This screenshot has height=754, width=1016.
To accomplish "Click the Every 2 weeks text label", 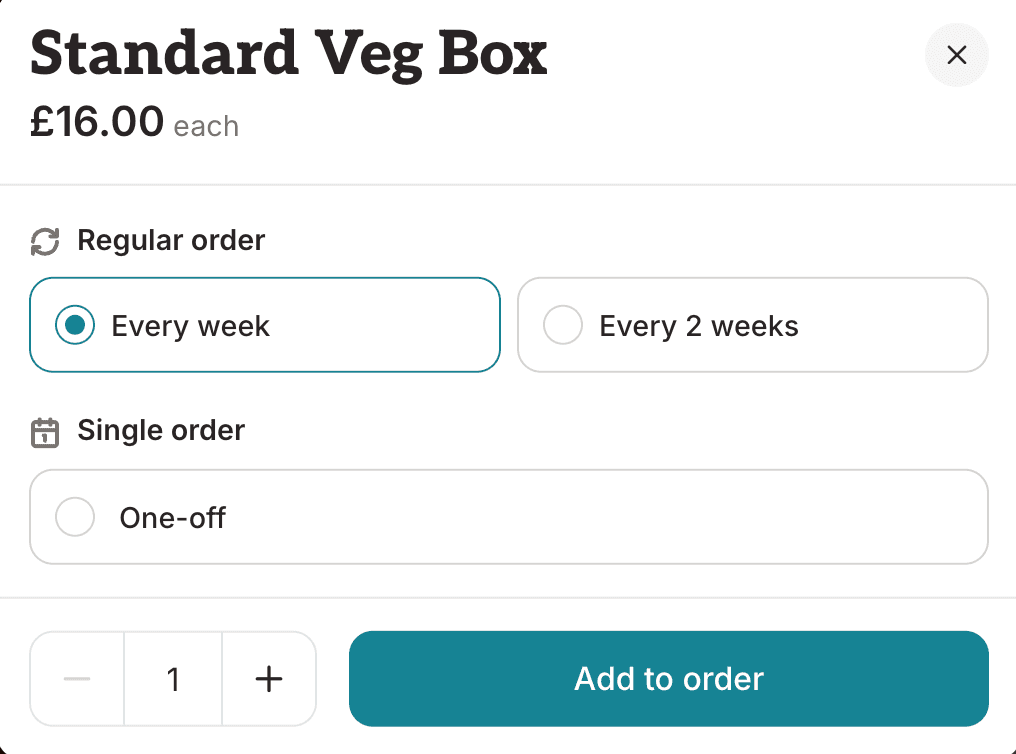I will tap(698, 326).
